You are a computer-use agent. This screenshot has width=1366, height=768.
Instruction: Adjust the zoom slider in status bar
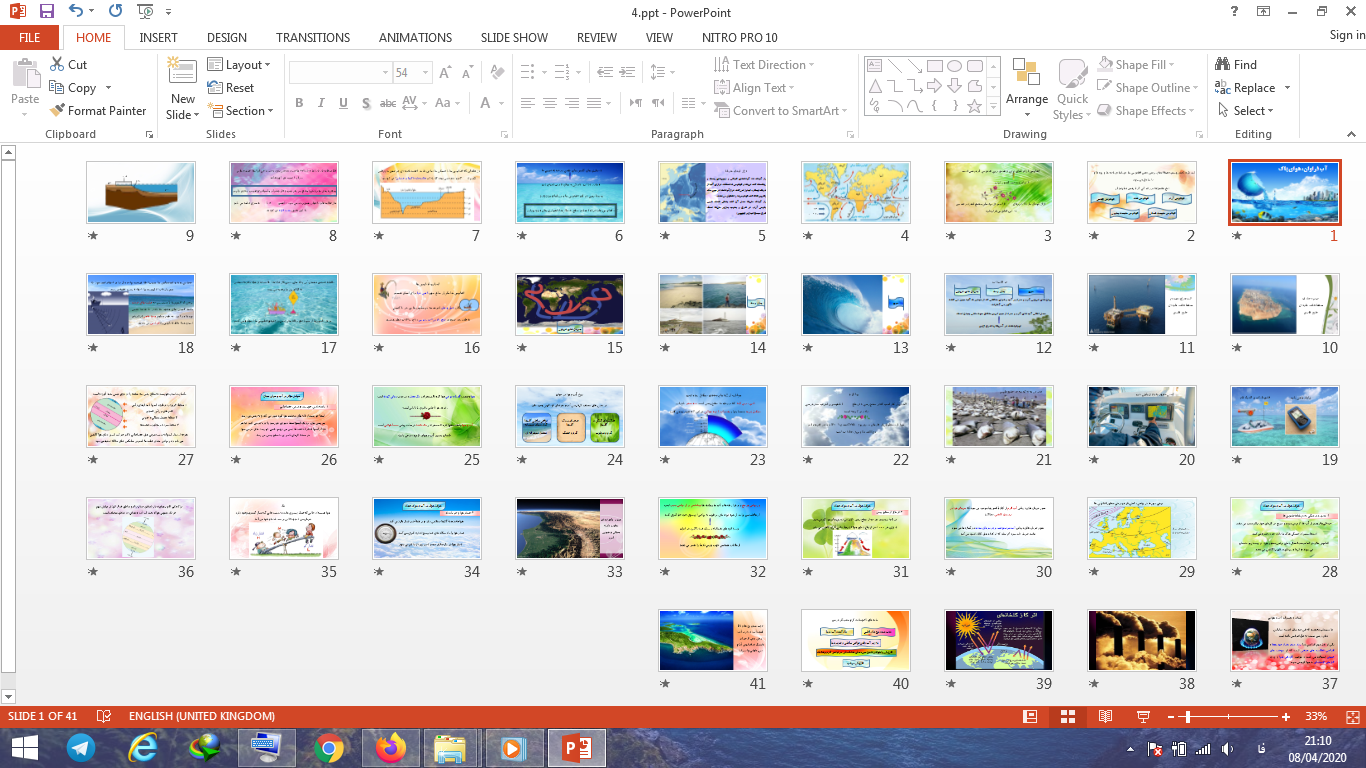[x=1187, y=717]
